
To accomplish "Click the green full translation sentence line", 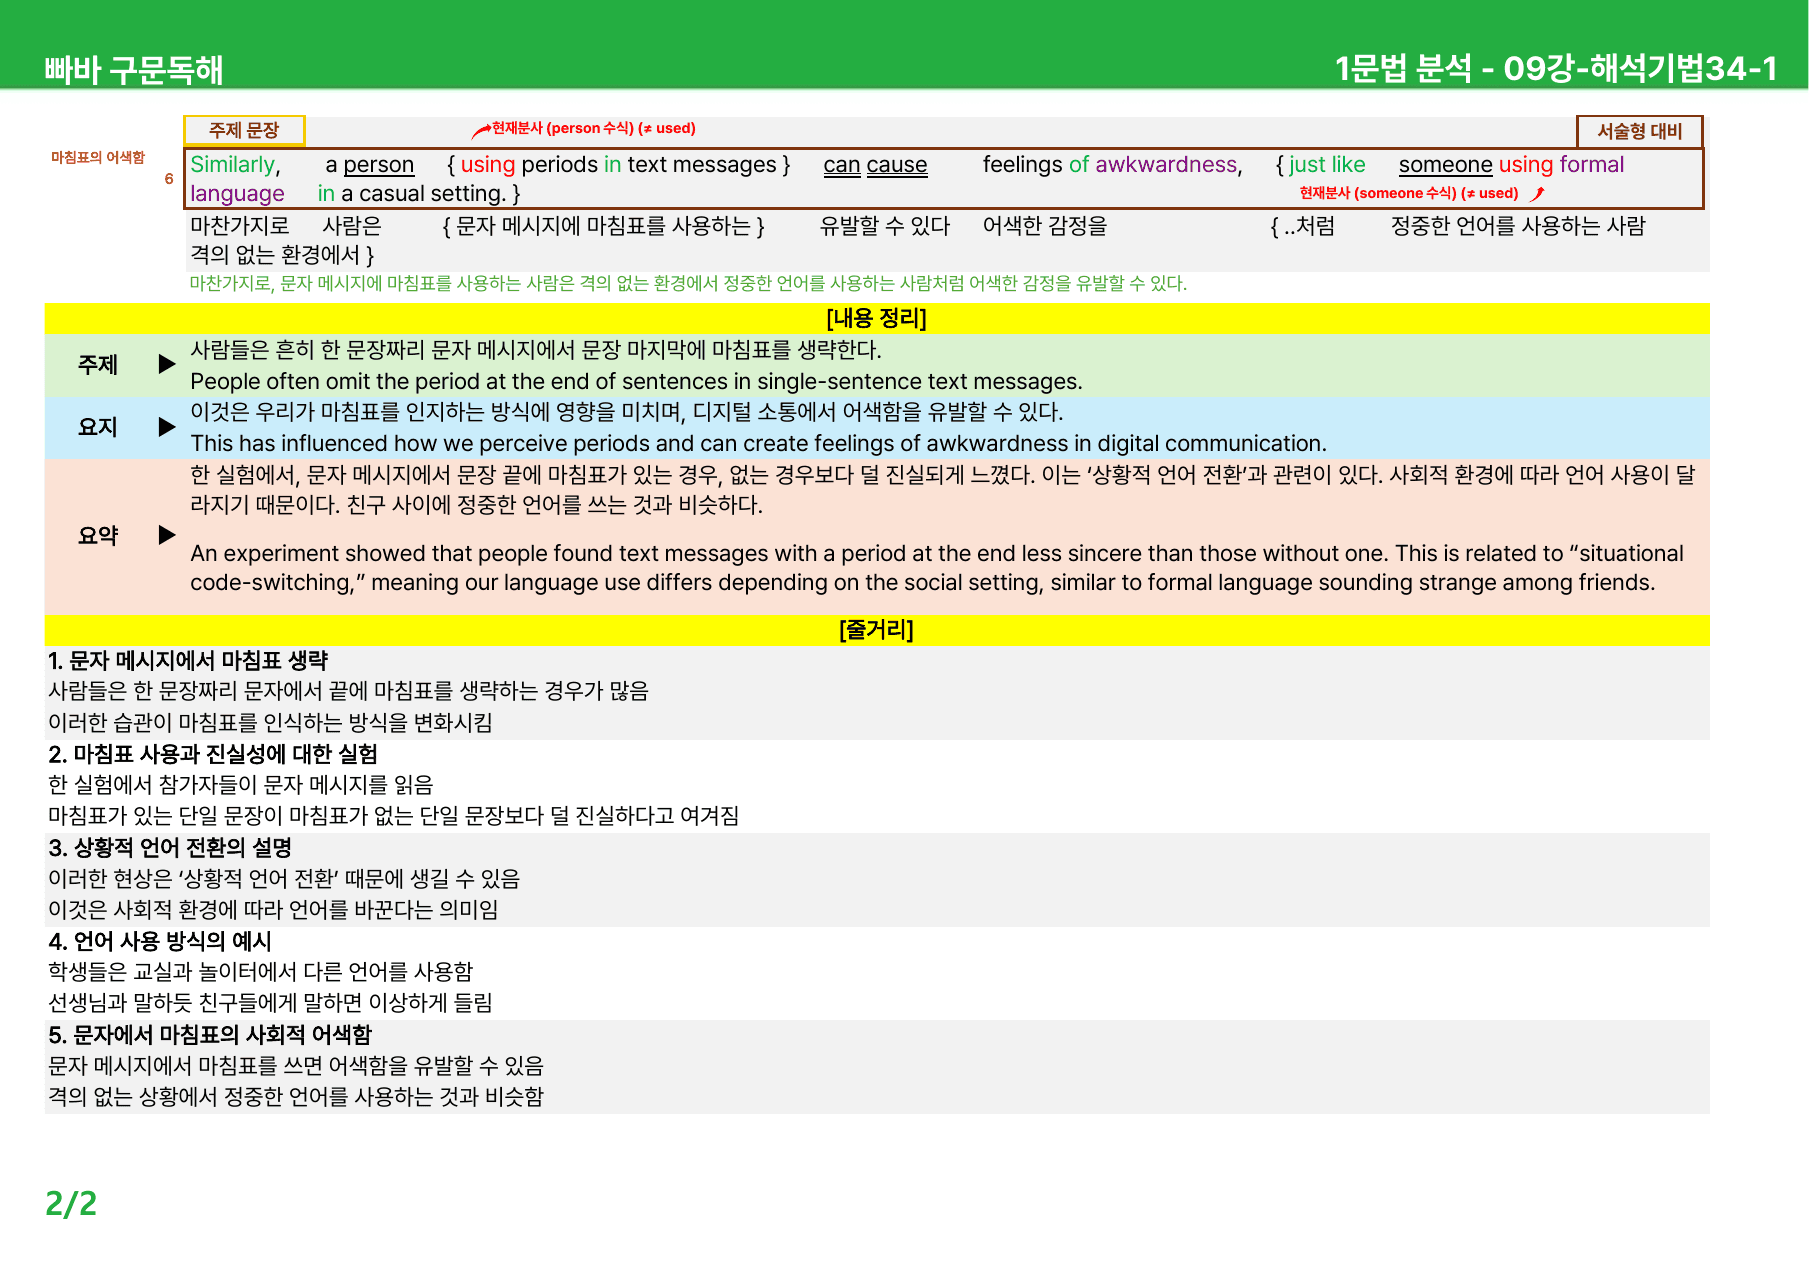I will tap(689, 284).
